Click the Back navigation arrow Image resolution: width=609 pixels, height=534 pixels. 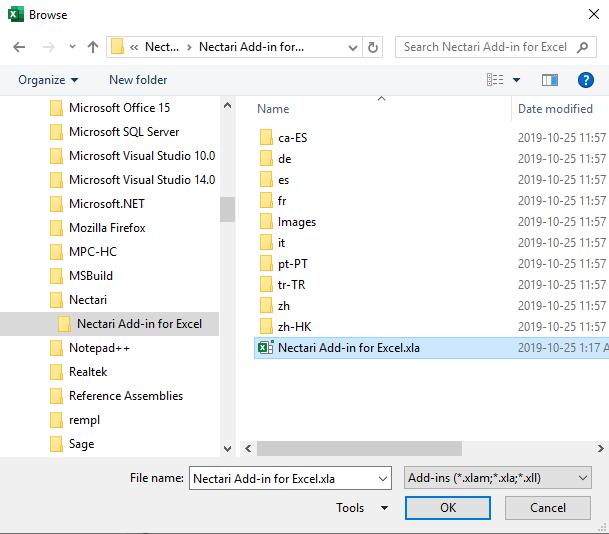tap(19, 47)
